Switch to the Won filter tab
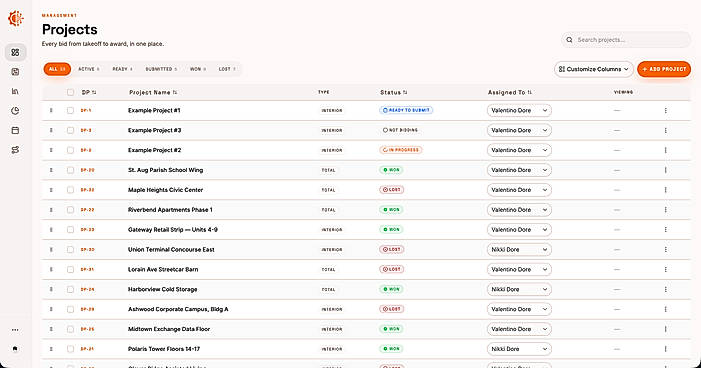Screen dimensions: 701x368 [198, 69]
